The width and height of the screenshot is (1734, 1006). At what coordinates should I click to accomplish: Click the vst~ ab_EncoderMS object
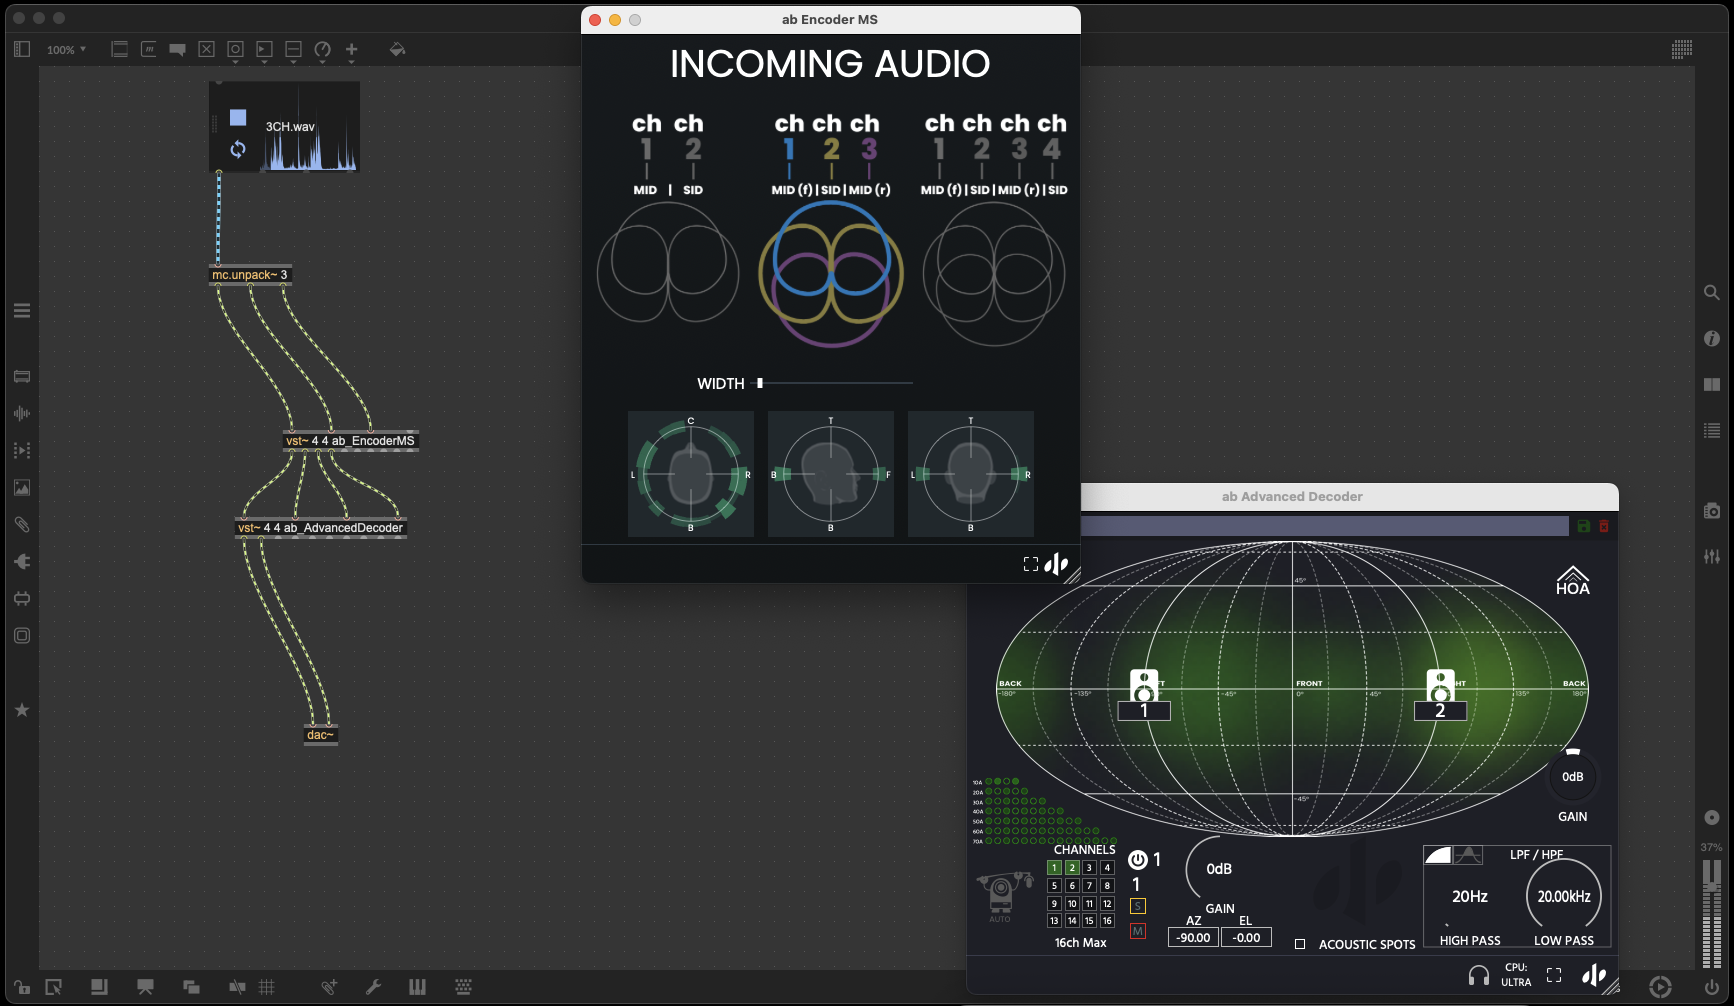(350, 441)
